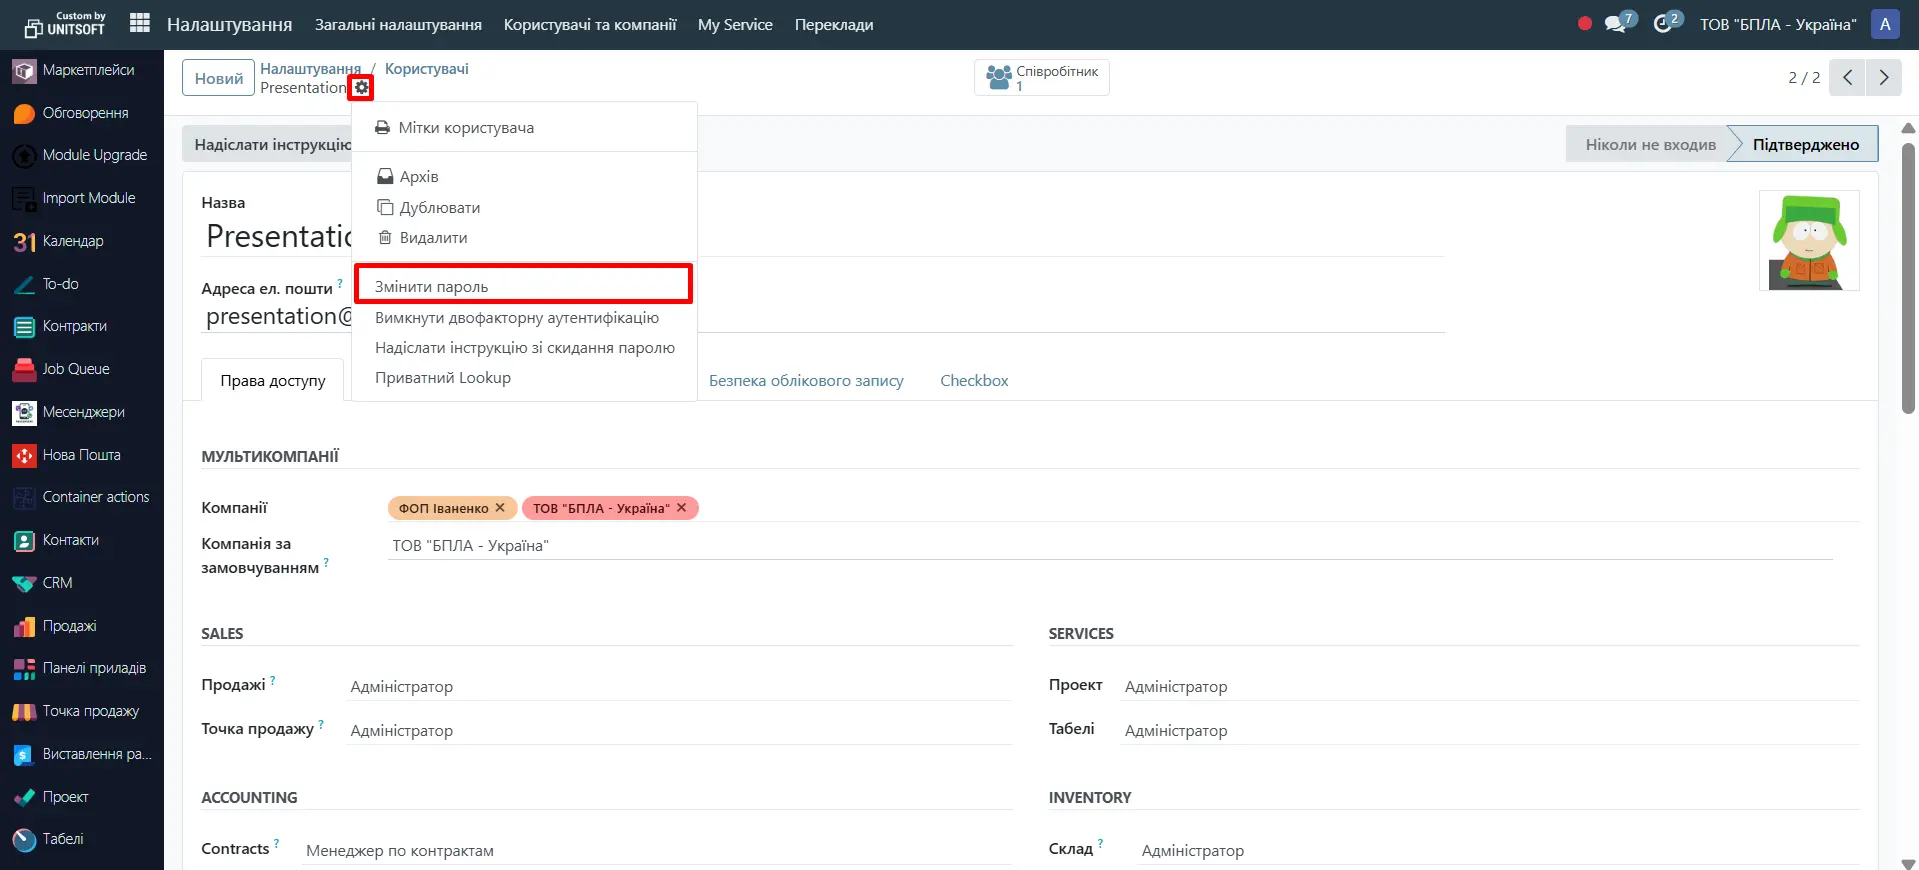Viewport: 1919px width, 870px height.
Task: Set status to Ніколи не входив
Action: coord(1649,144)
